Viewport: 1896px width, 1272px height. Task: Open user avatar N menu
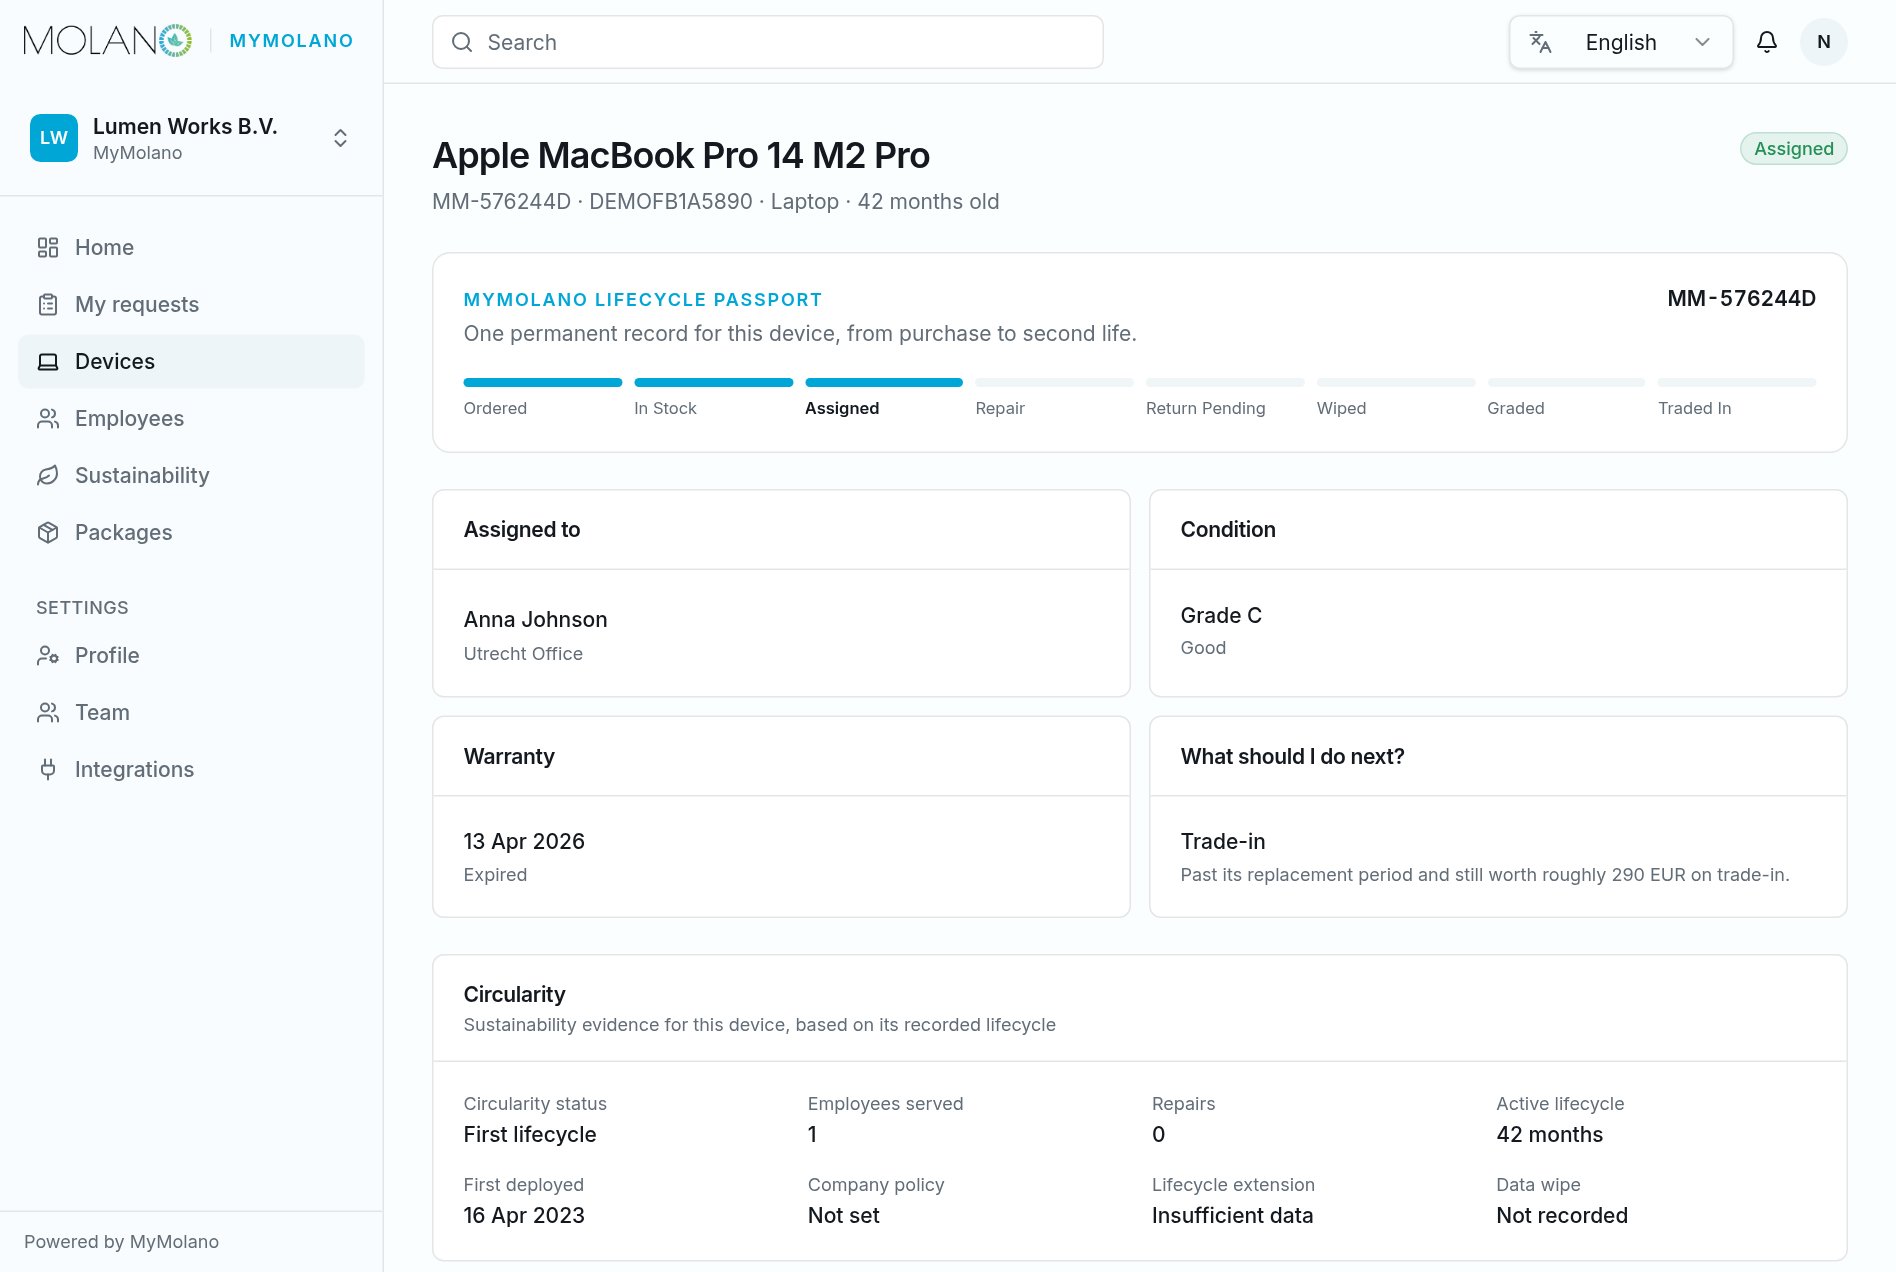click(1824, 42)
